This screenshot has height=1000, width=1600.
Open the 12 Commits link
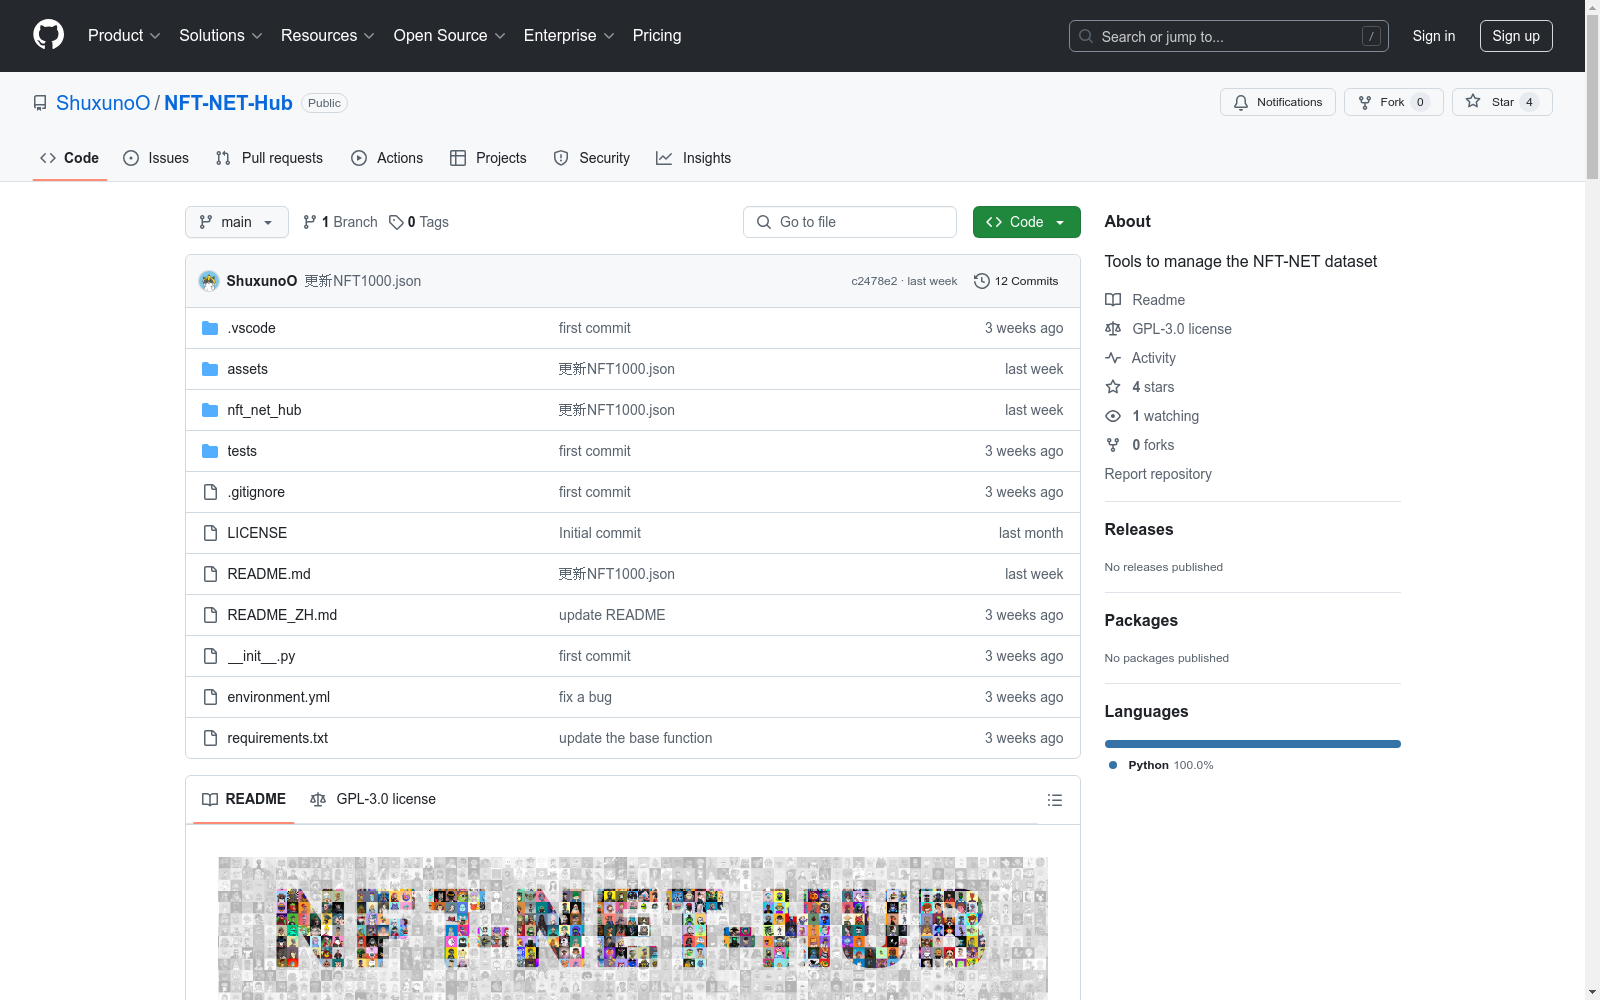pos(1016,281)
